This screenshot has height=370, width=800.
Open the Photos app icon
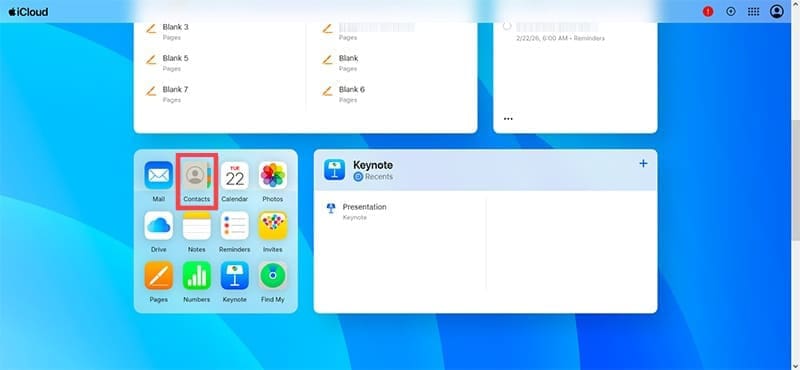(272, 176)
